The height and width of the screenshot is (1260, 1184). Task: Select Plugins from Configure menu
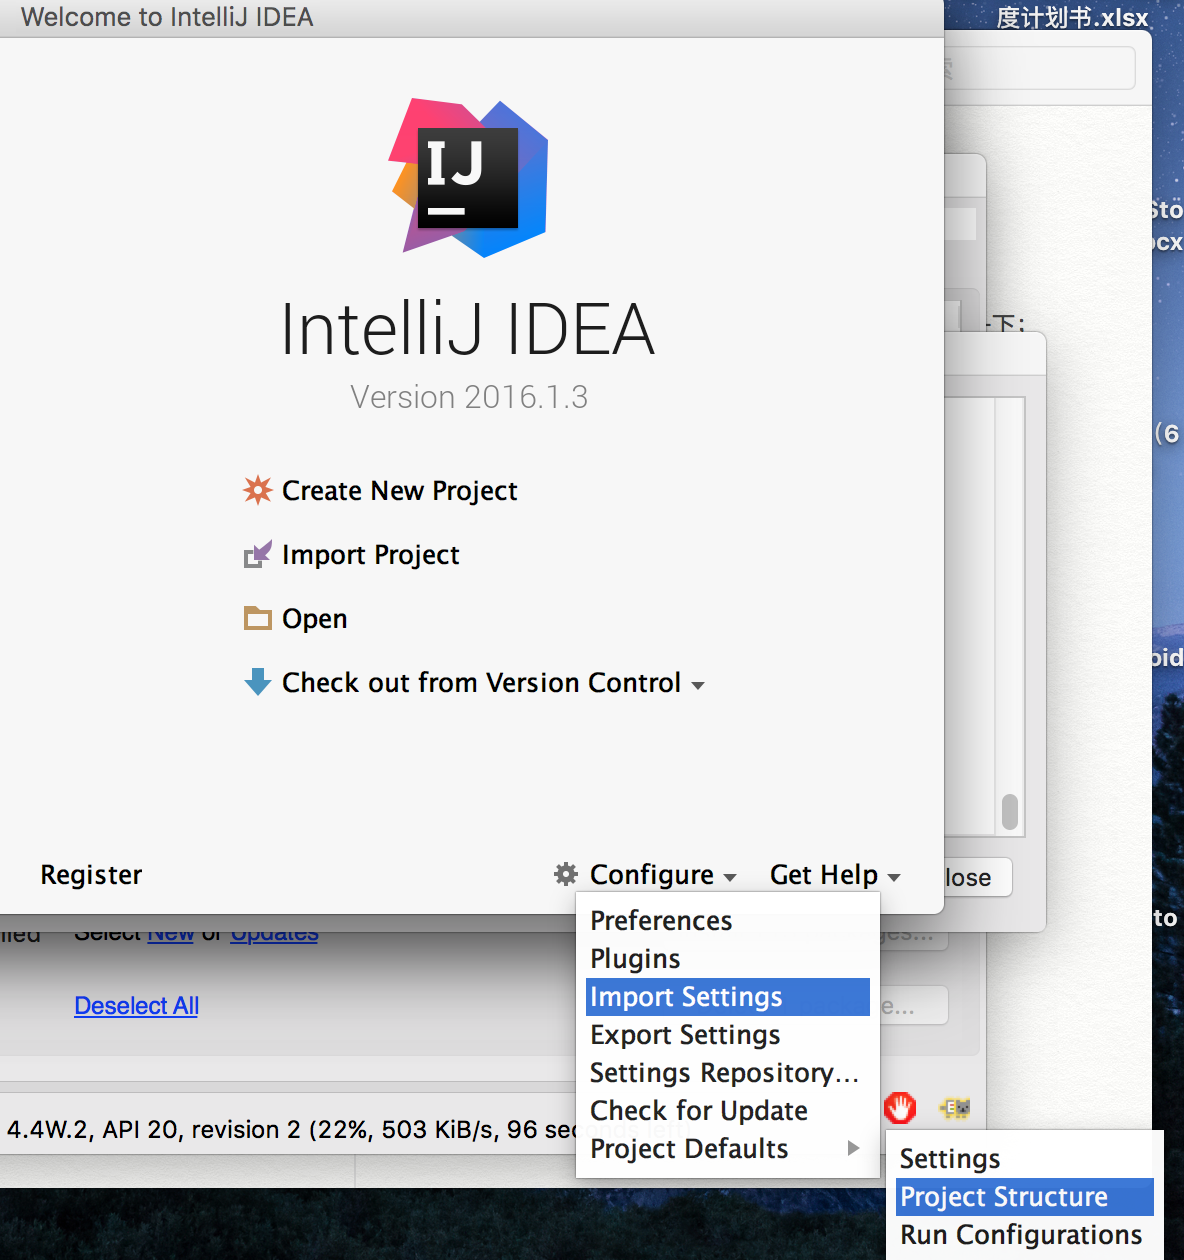click(728, 958)
